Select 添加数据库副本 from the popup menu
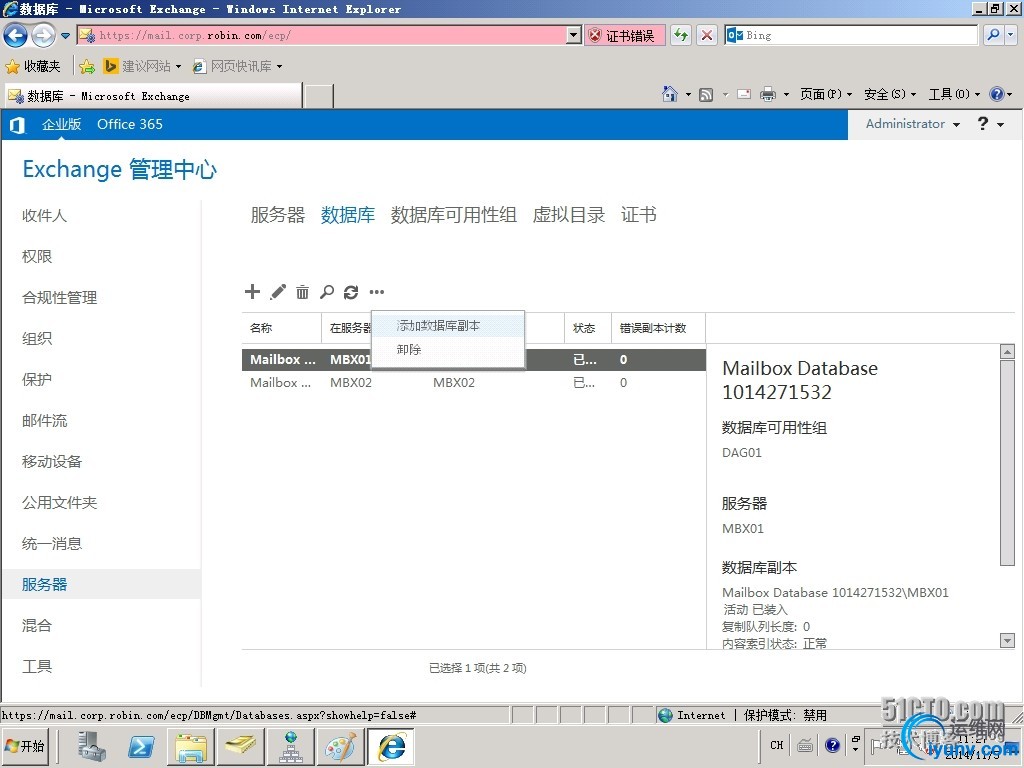This screenshot has height=768, width=1024. coord(448,325)
